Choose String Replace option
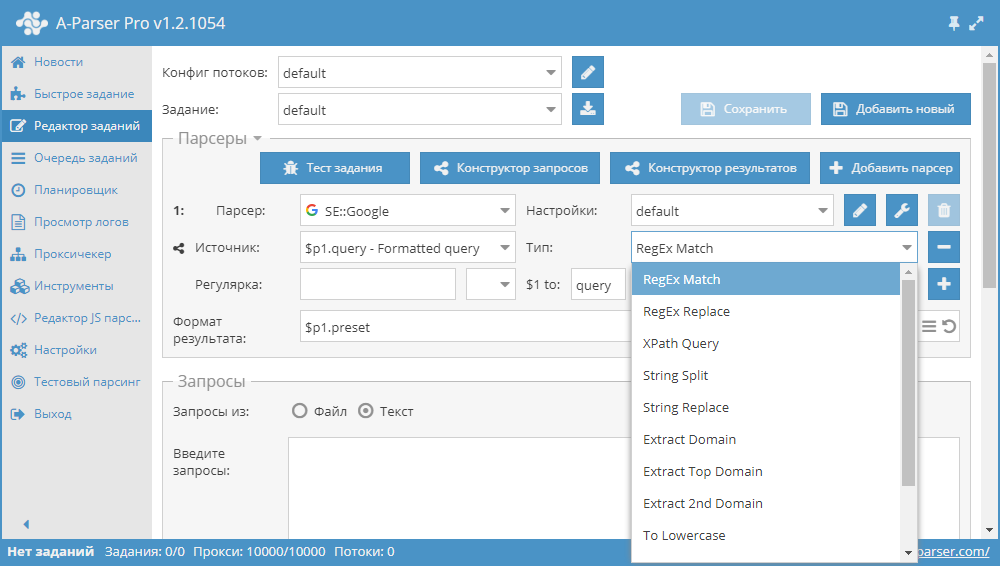Screen dimensions: 1000x566 point(765,407)
